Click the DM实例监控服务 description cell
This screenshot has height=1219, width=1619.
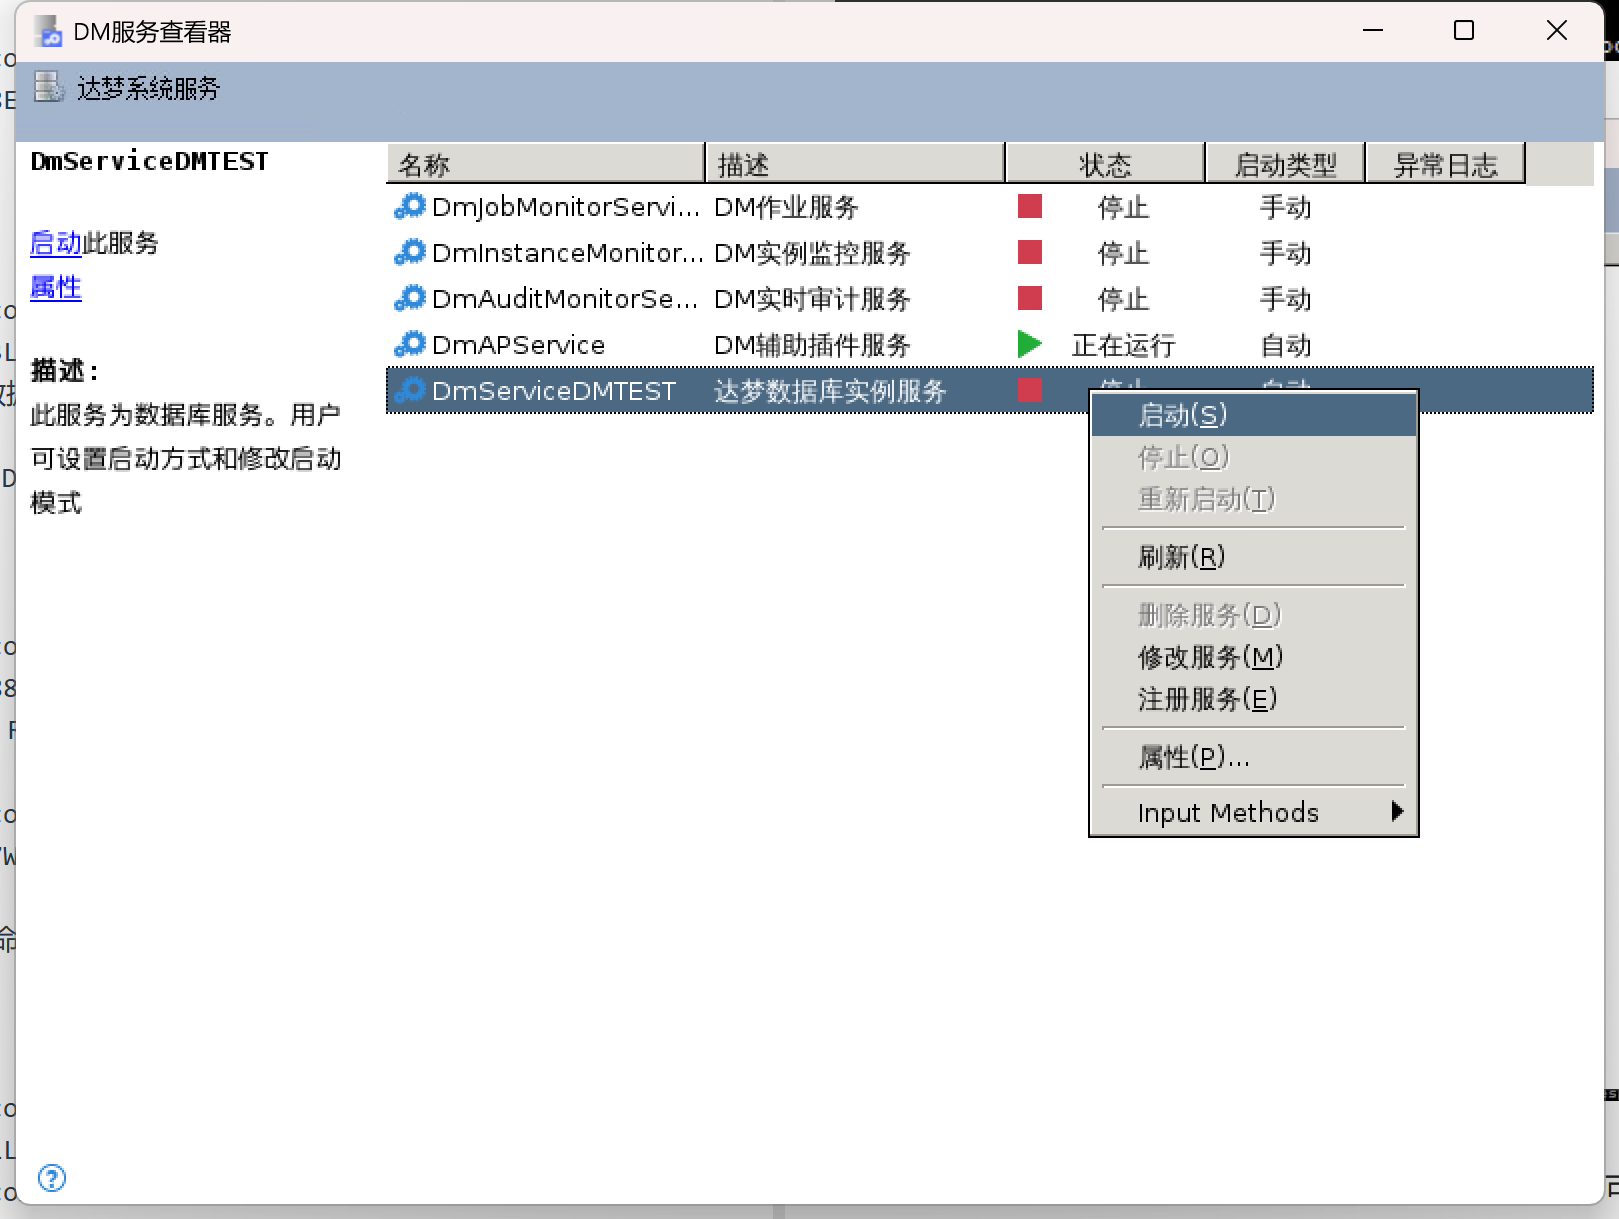click(x=812, y=253)
